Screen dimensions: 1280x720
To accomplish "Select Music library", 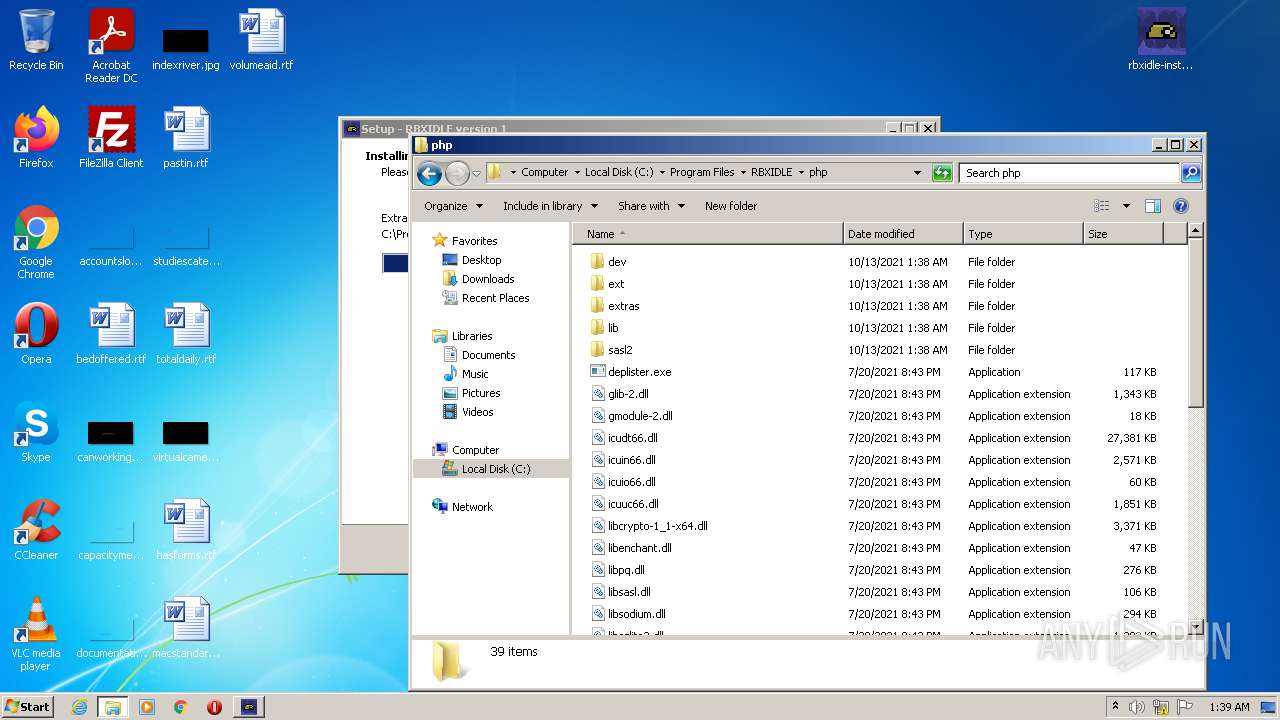I will coord(465,374).
